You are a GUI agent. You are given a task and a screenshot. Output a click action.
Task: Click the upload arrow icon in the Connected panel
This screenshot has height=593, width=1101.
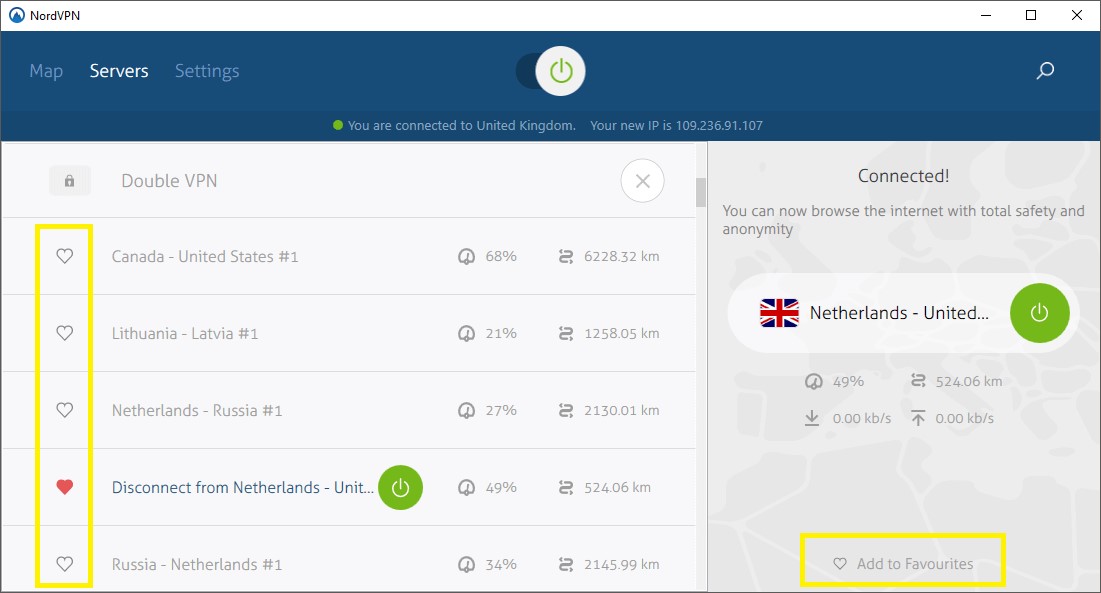pyautogui.click(x=918, y=418)
